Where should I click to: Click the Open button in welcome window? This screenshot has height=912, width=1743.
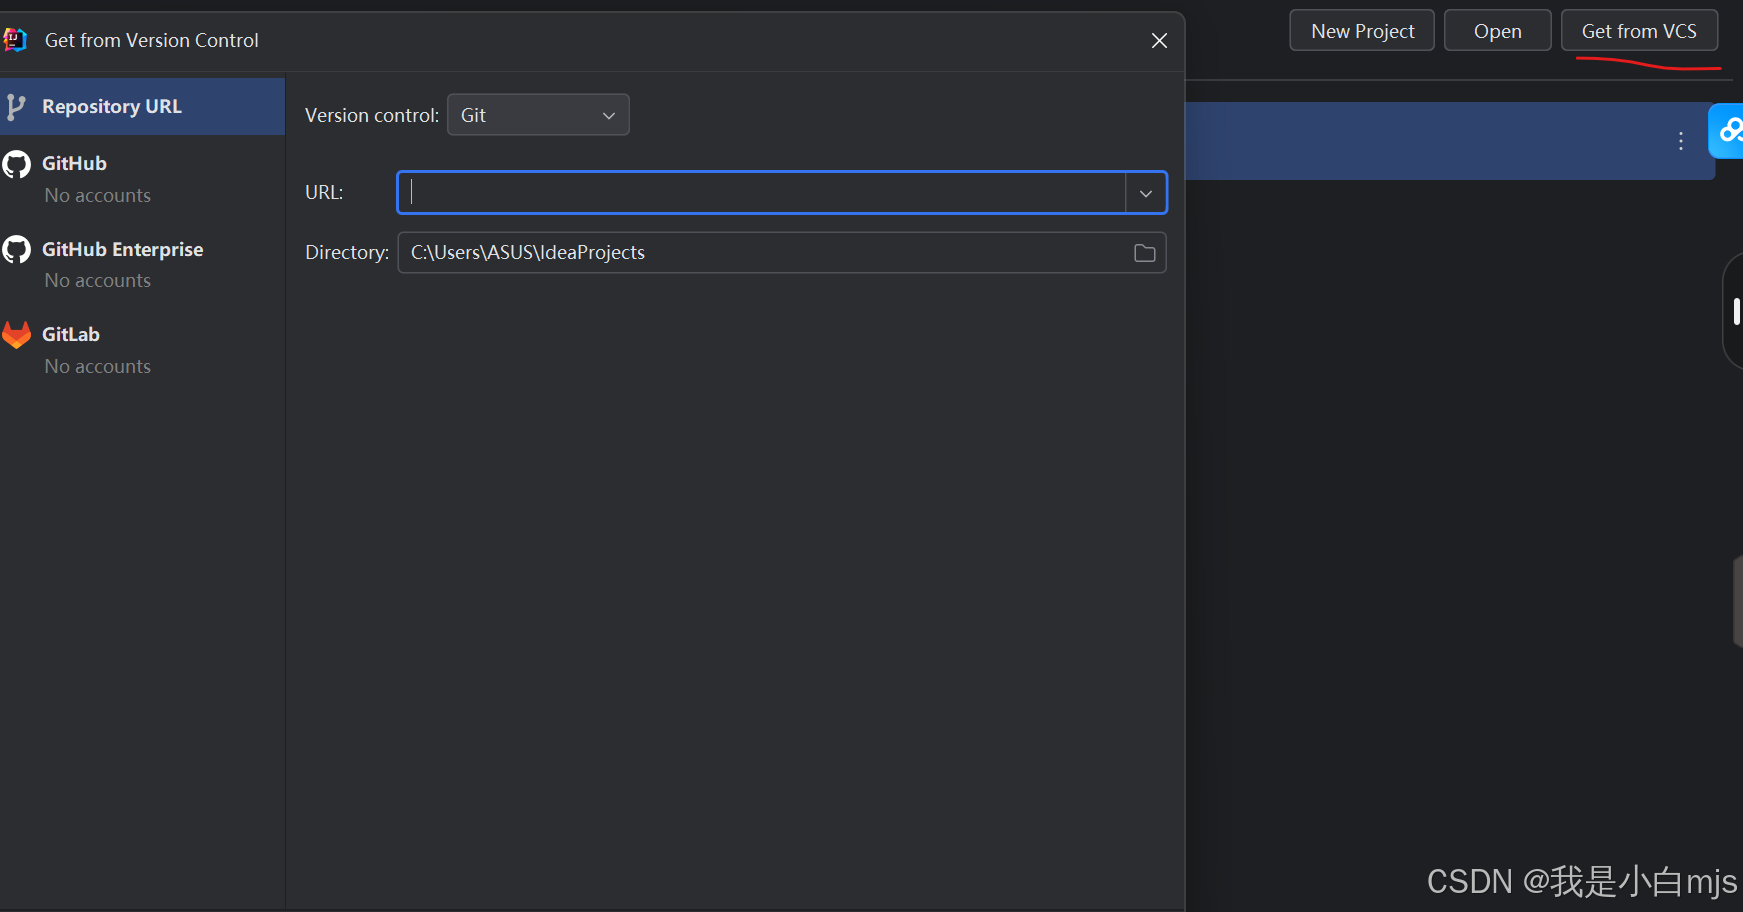click(x=1497, y=31)
